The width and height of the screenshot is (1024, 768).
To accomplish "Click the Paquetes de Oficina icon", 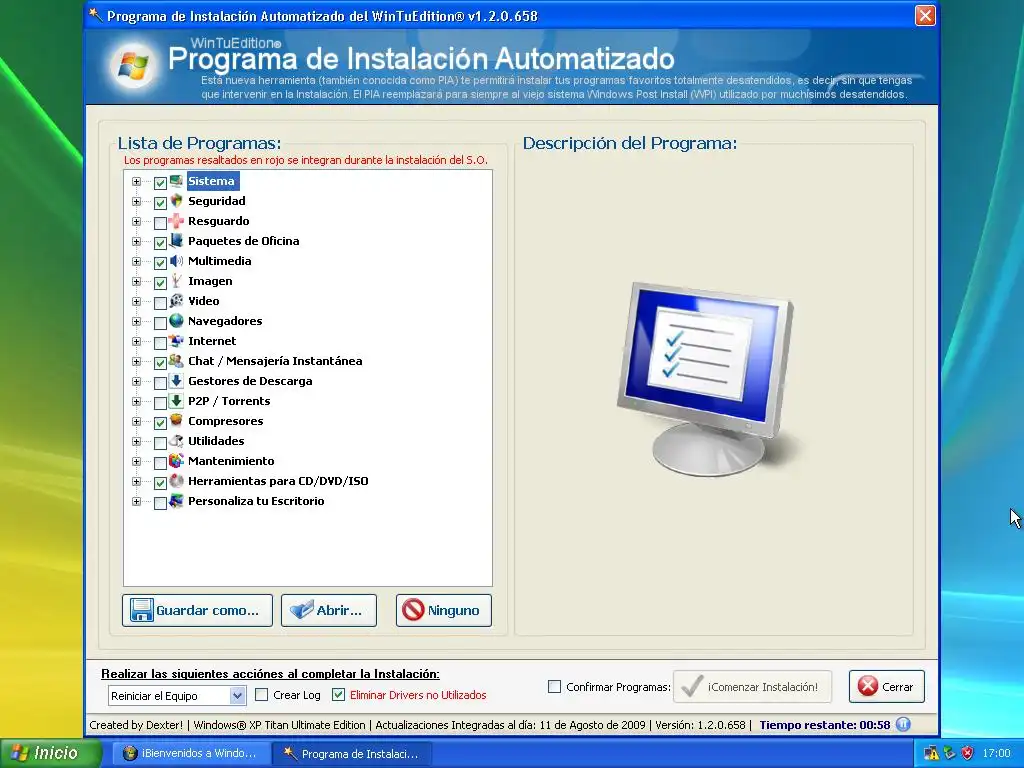I will [176, 240].
